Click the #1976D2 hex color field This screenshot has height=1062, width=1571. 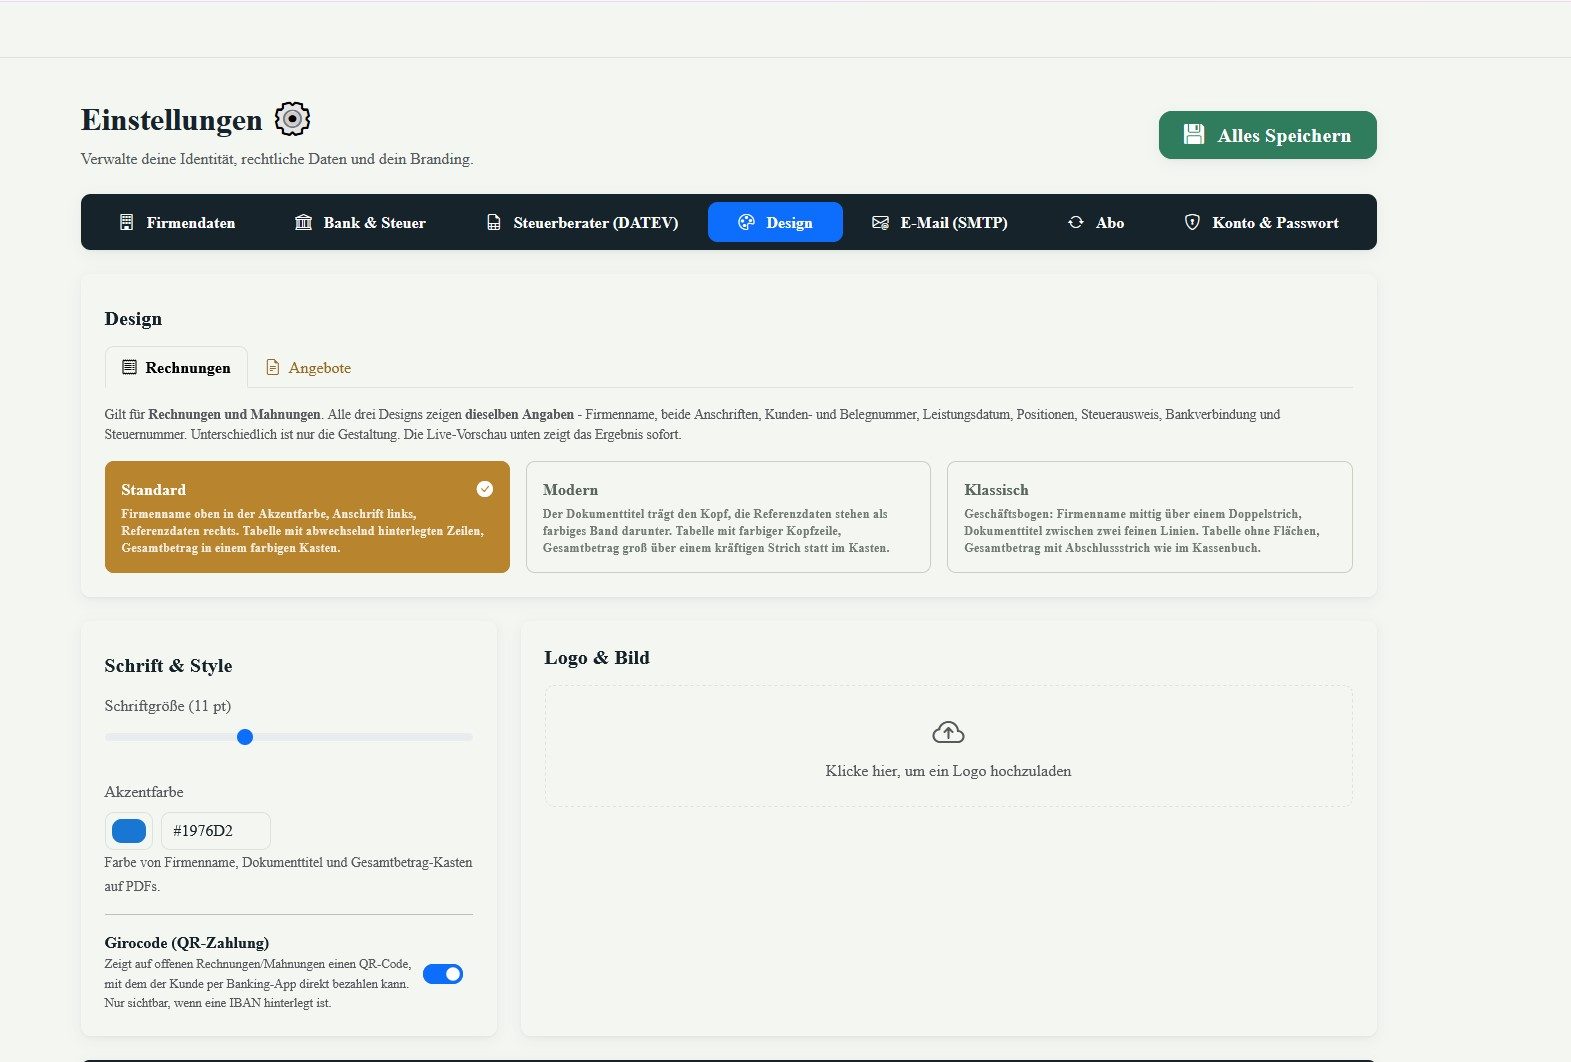[x=216, y=831]
